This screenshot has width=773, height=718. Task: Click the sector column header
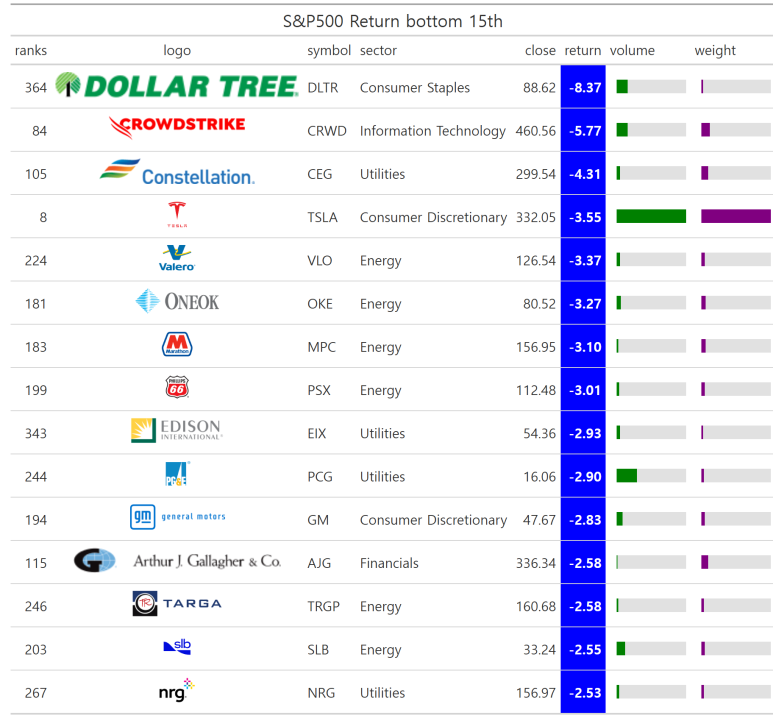[378, 50]
